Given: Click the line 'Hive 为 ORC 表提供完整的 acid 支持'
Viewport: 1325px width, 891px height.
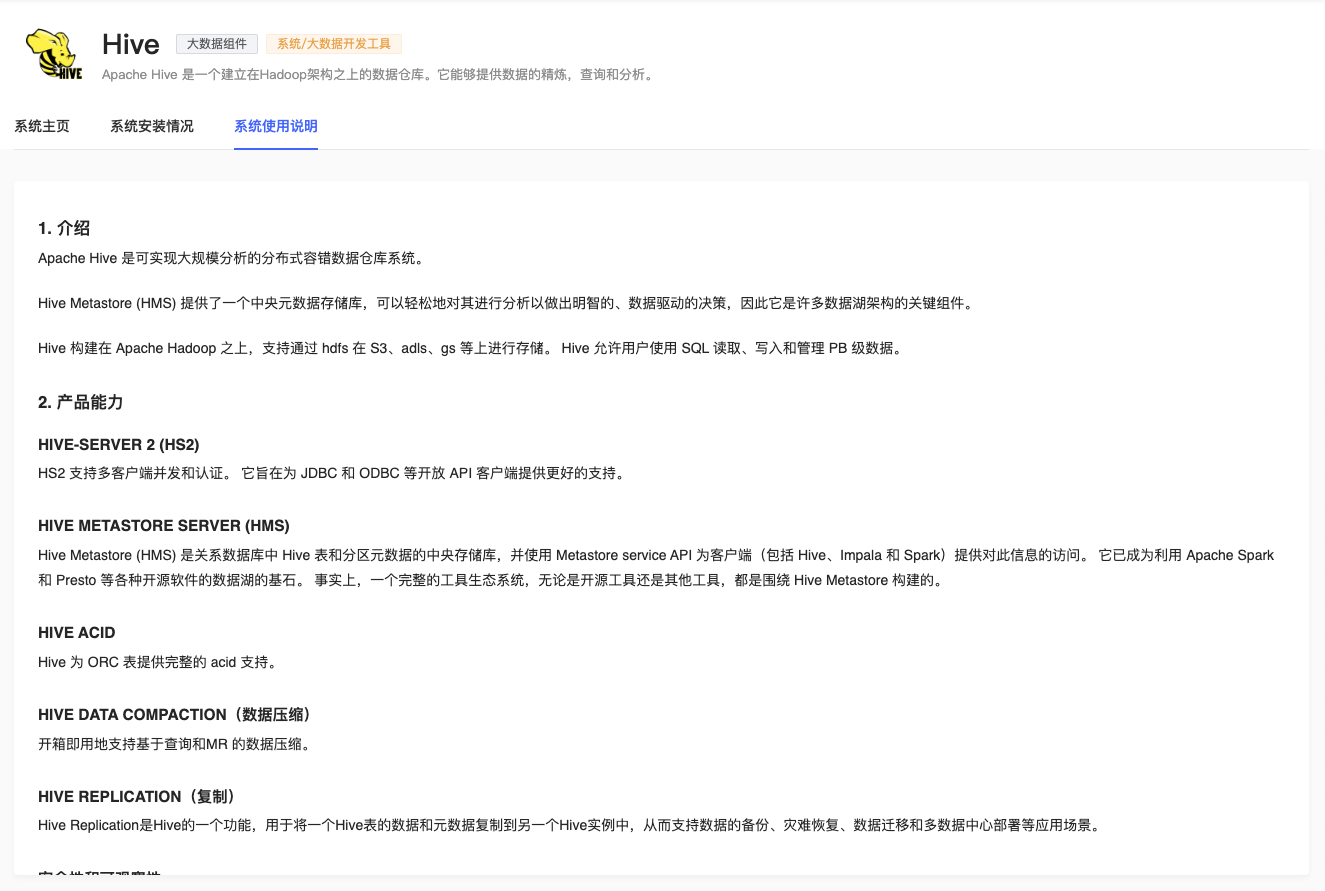Looking at the screenshot, I should coord(157,662).
